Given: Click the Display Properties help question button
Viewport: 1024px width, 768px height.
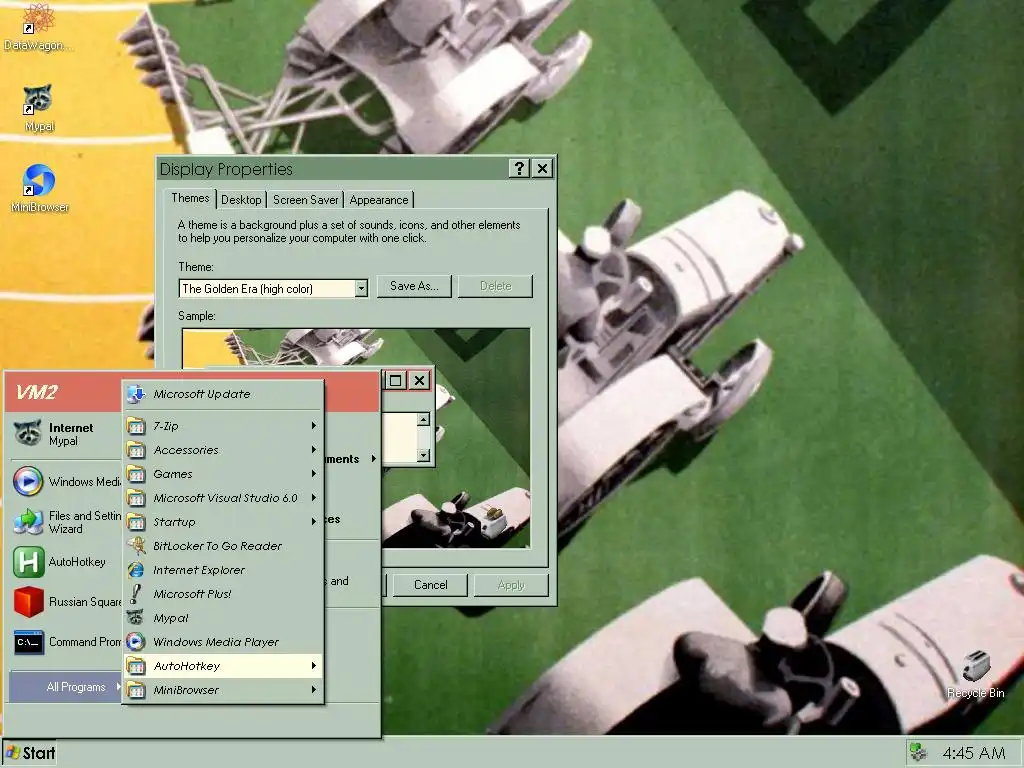Looking at the screenshot, I should (x=519, y=169).
